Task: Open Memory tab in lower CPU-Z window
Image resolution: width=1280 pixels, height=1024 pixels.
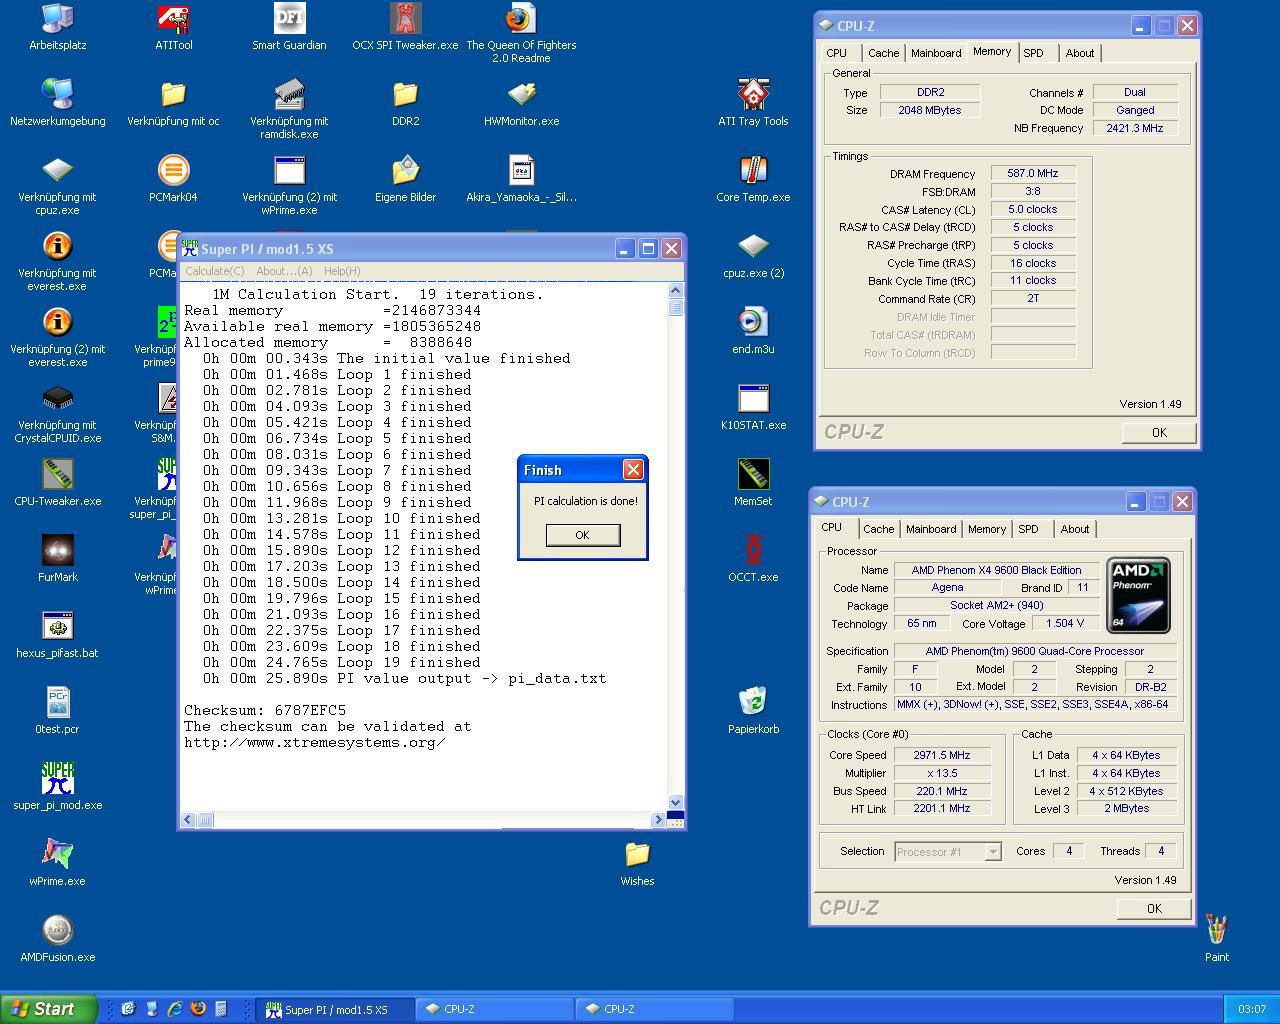Action: click(x=986, y=529)
